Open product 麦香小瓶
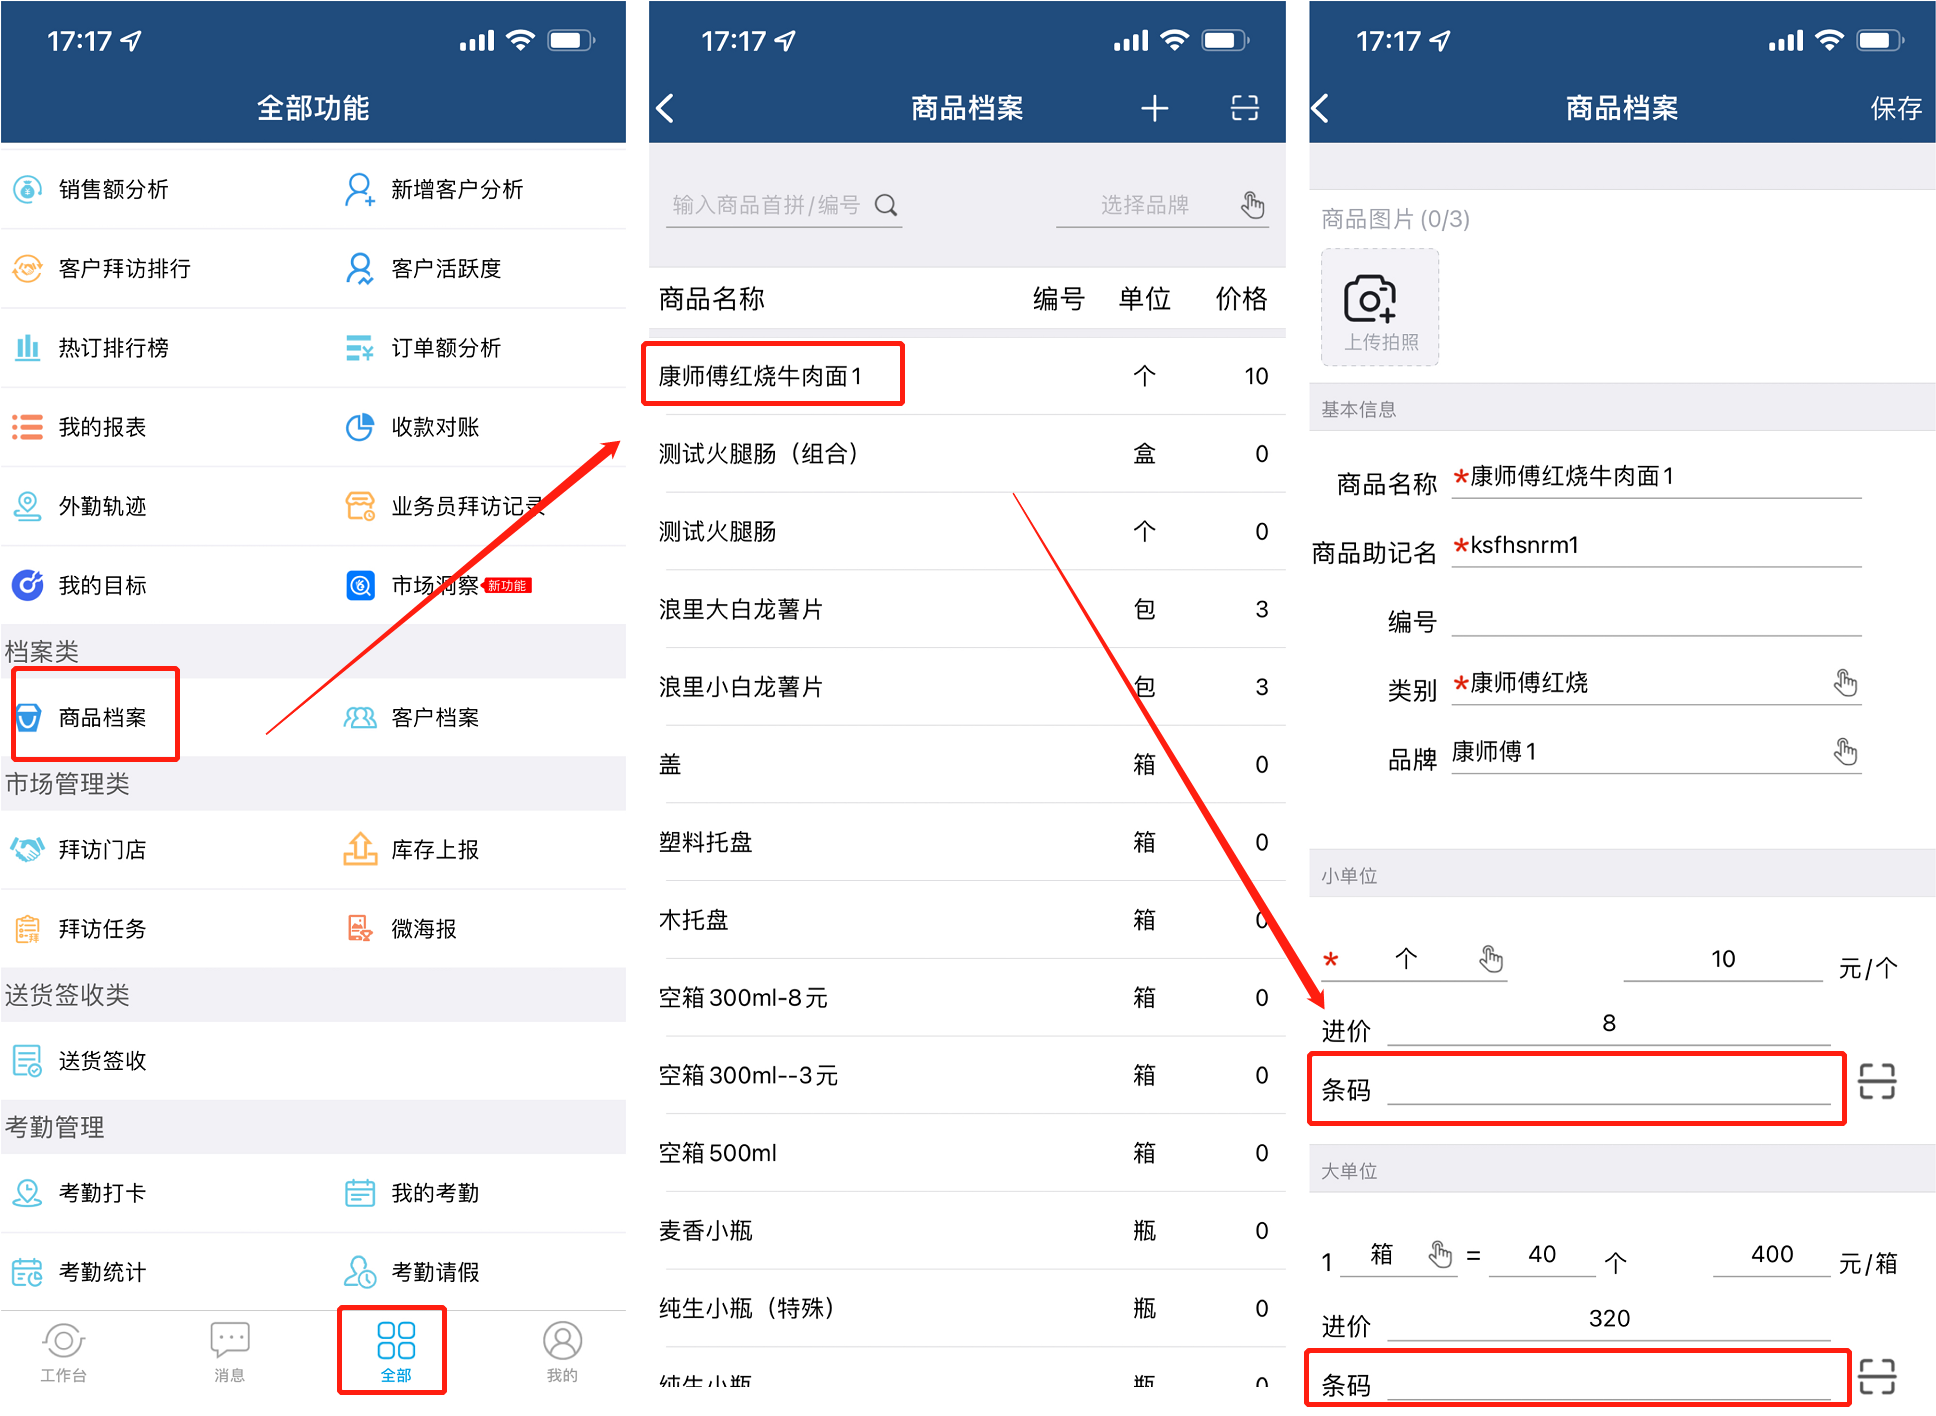This screenshot has height=1416, width=1936. tap(967, 1231)
